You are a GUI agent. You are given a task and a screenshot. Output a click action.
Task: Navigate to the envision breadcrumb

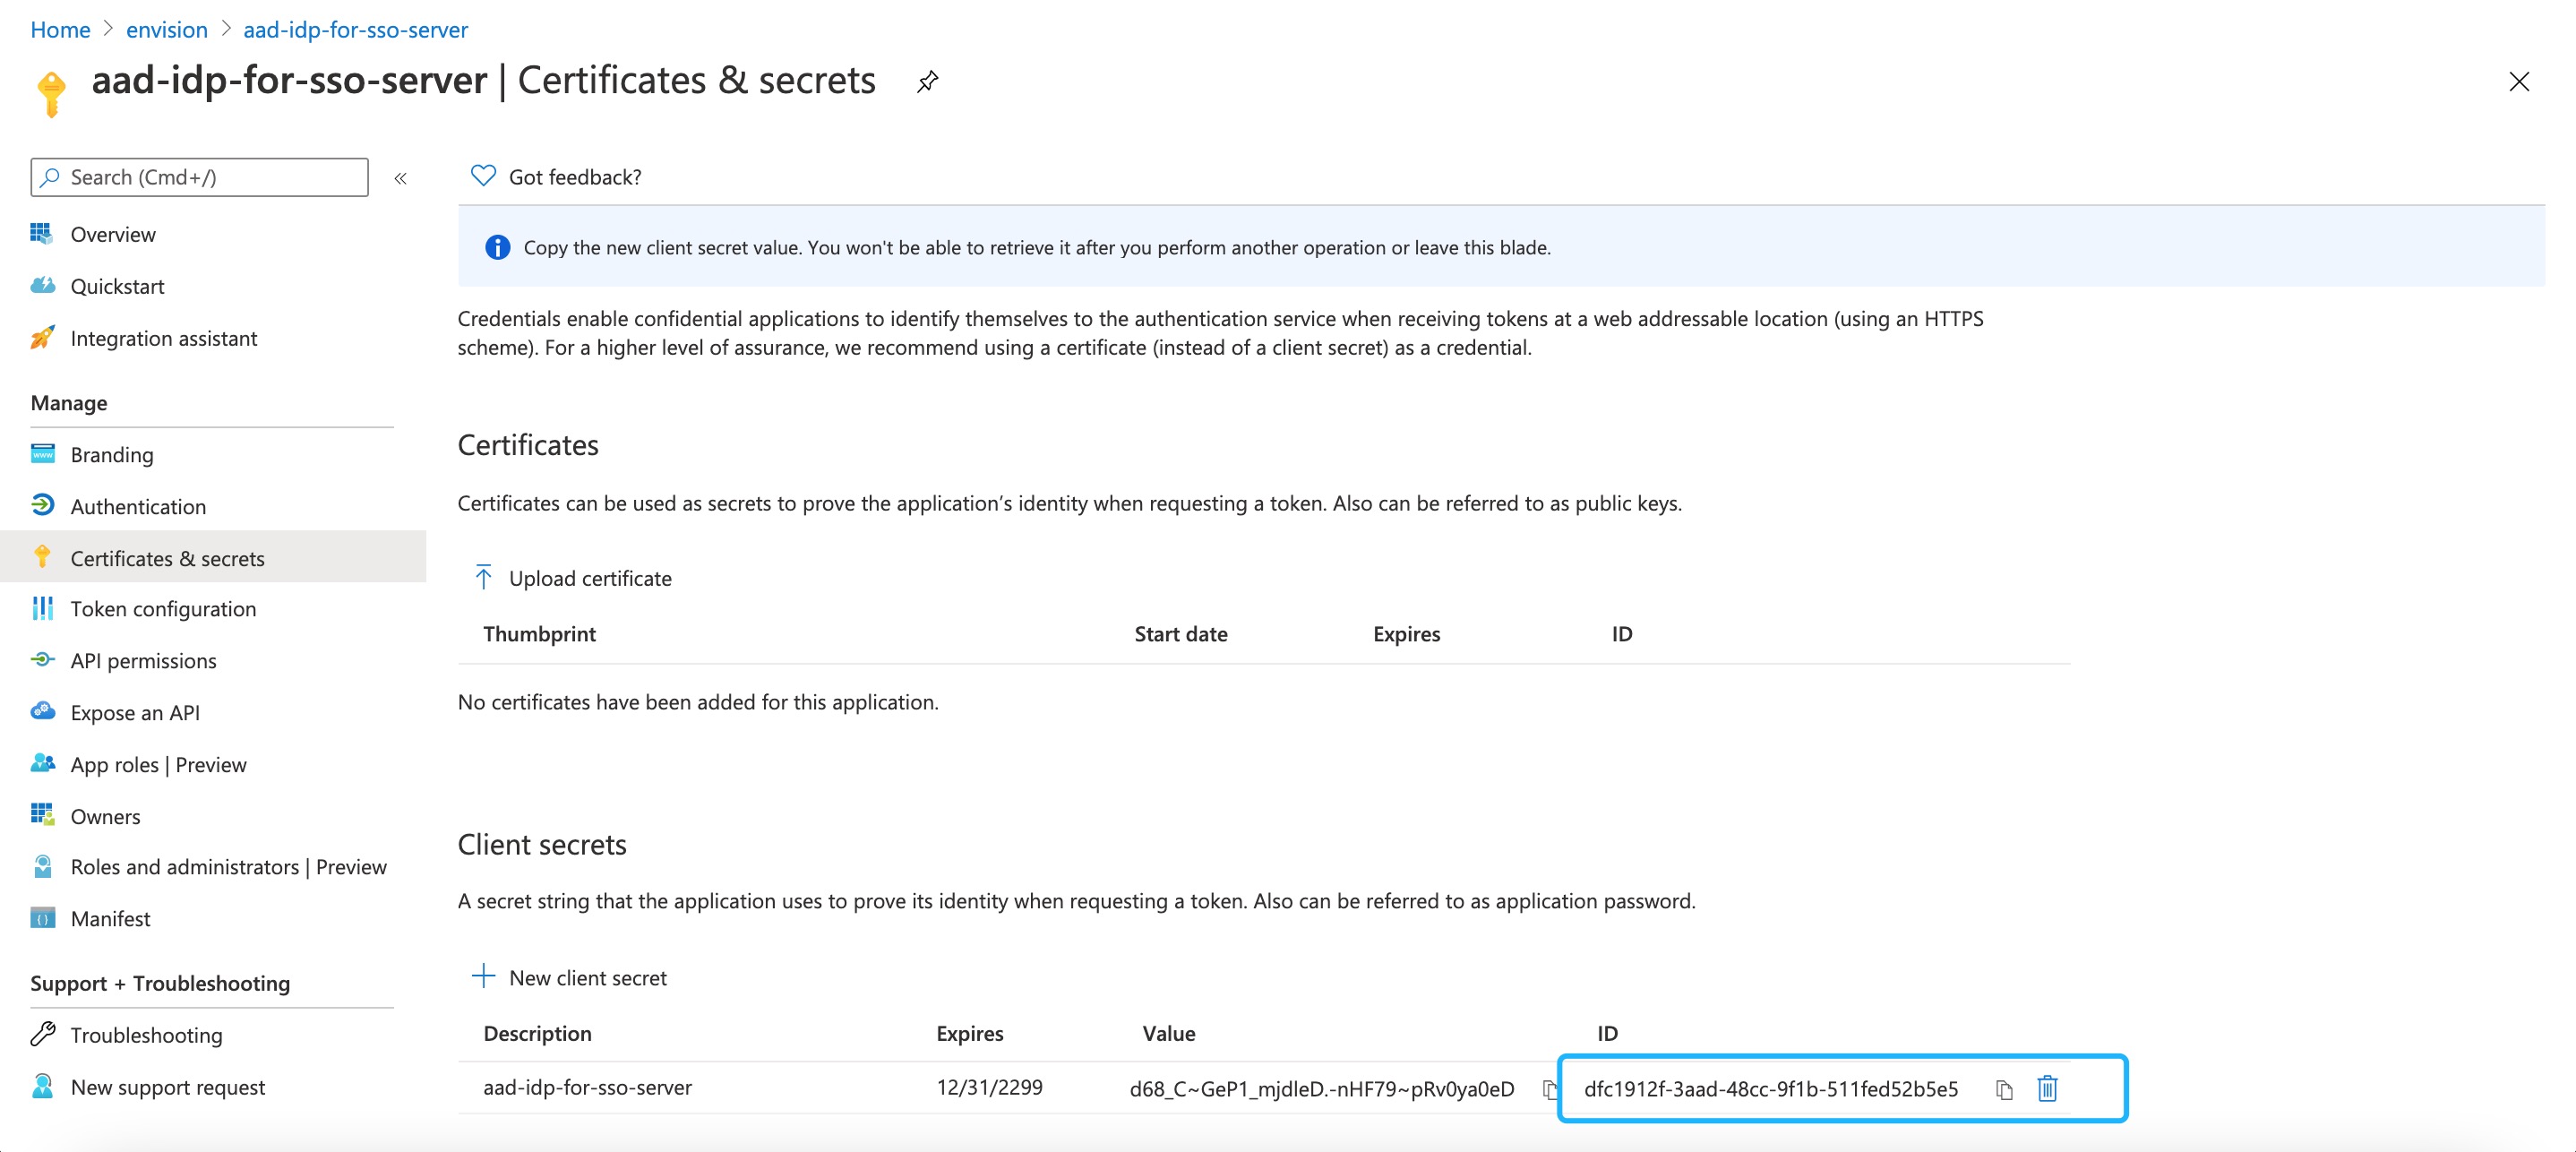tap(166, 29)
